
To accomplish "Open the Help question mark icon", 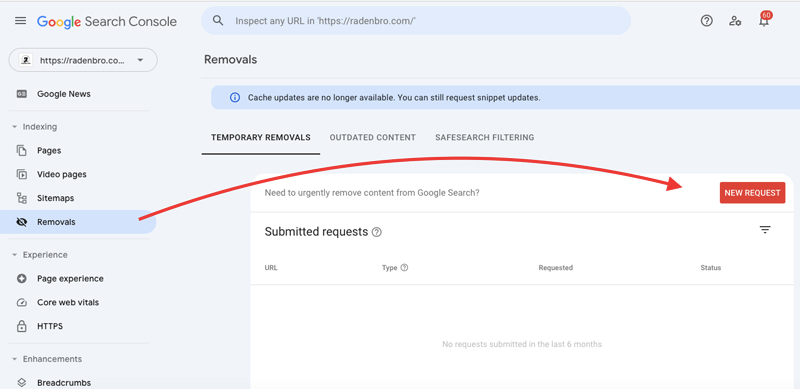I will [x=706, y=21].
